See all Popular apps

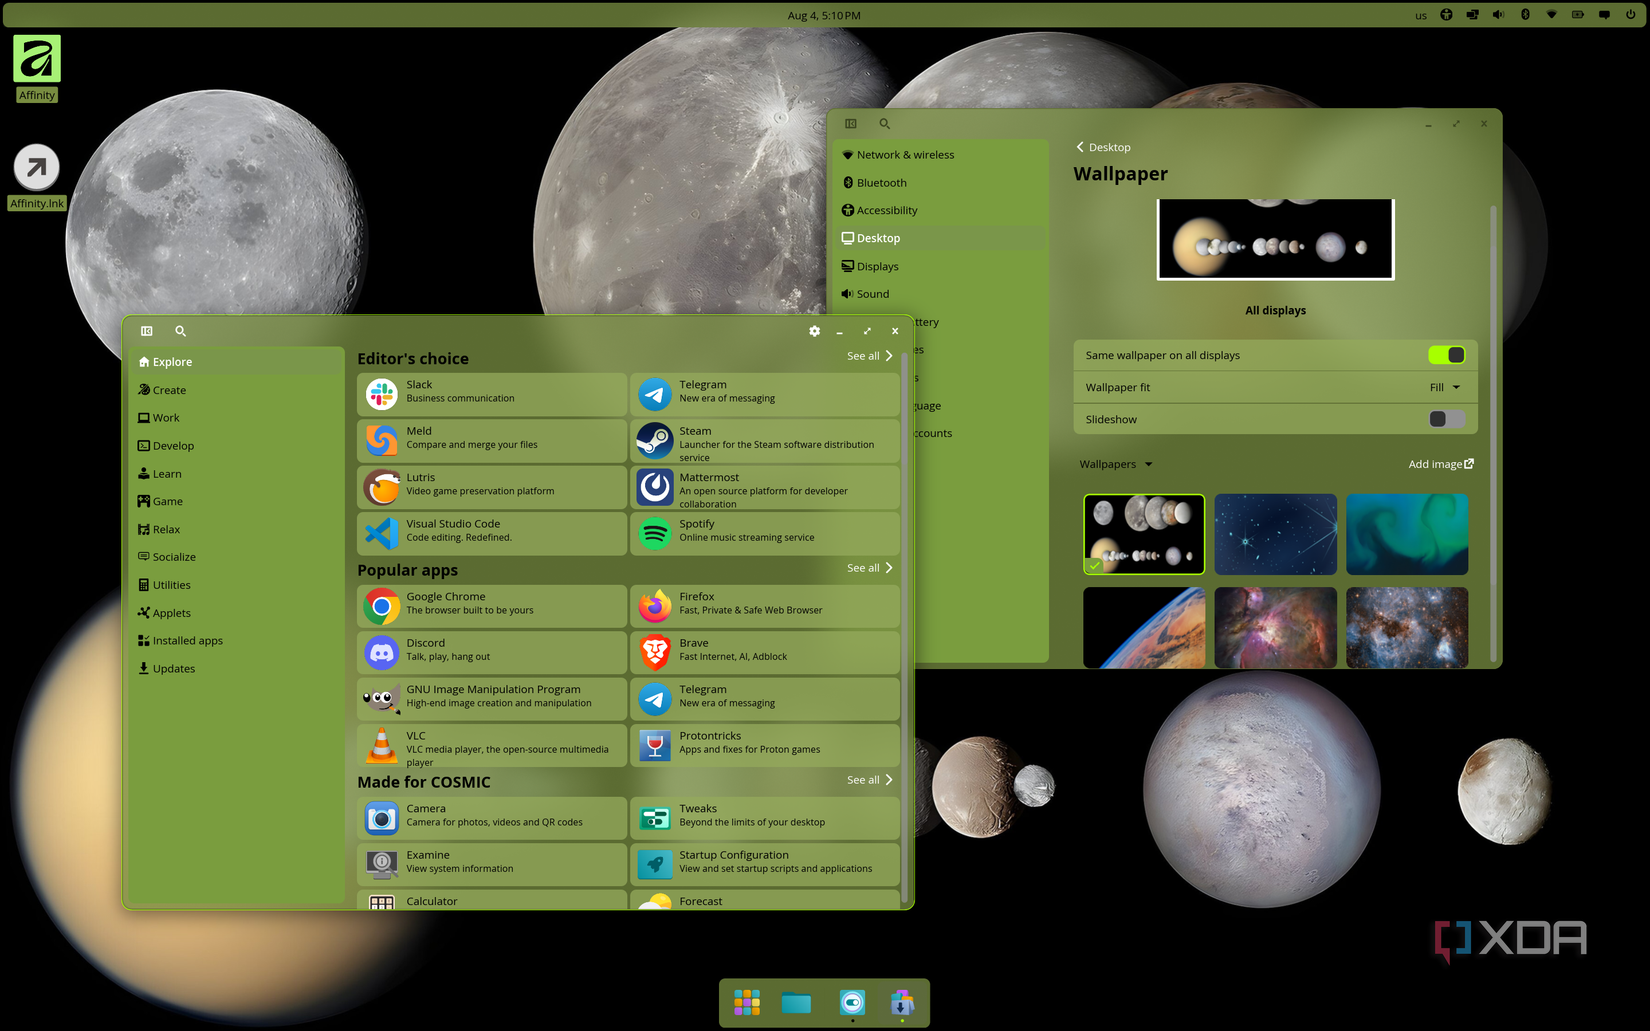[869, 568]
